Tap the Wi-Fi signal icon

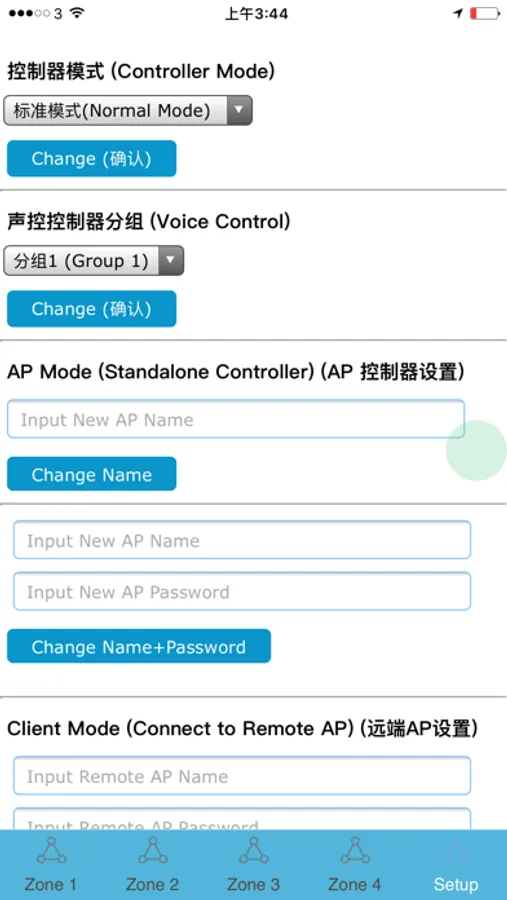[x=76, y=13]
